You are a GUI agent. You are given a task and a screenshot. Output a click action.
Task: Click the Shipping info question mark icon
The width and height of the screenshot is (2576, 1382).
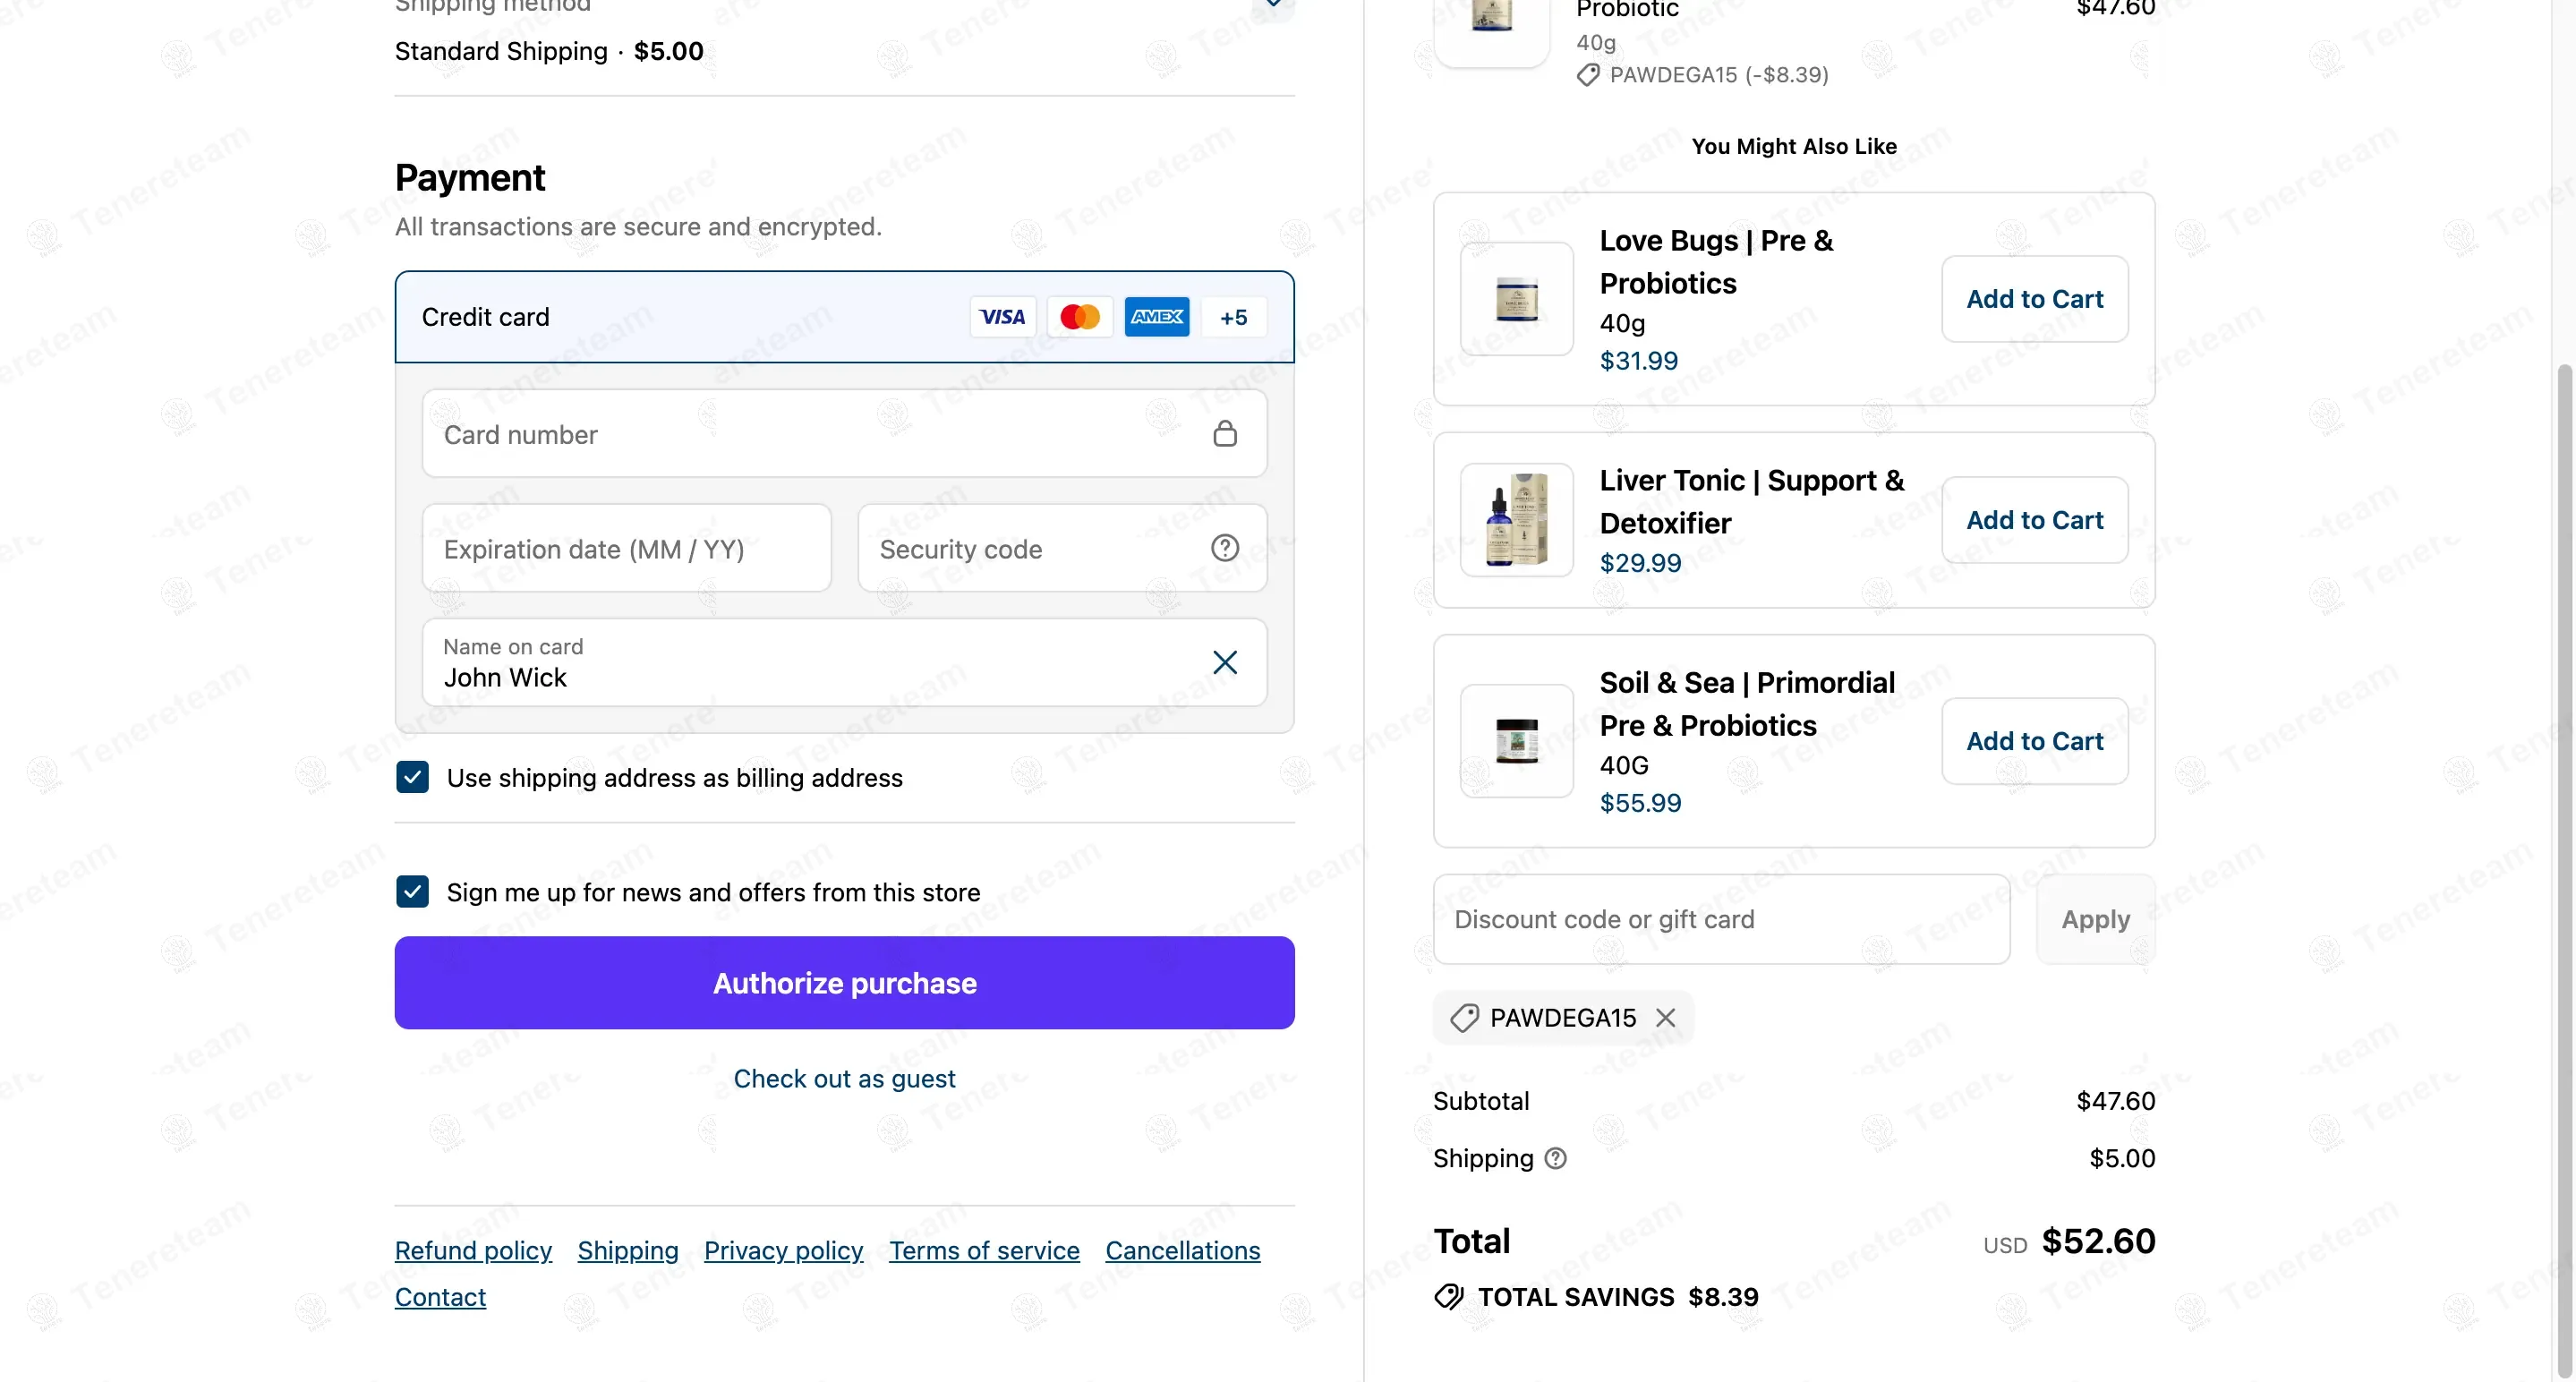click(x=1556, y=1158)
